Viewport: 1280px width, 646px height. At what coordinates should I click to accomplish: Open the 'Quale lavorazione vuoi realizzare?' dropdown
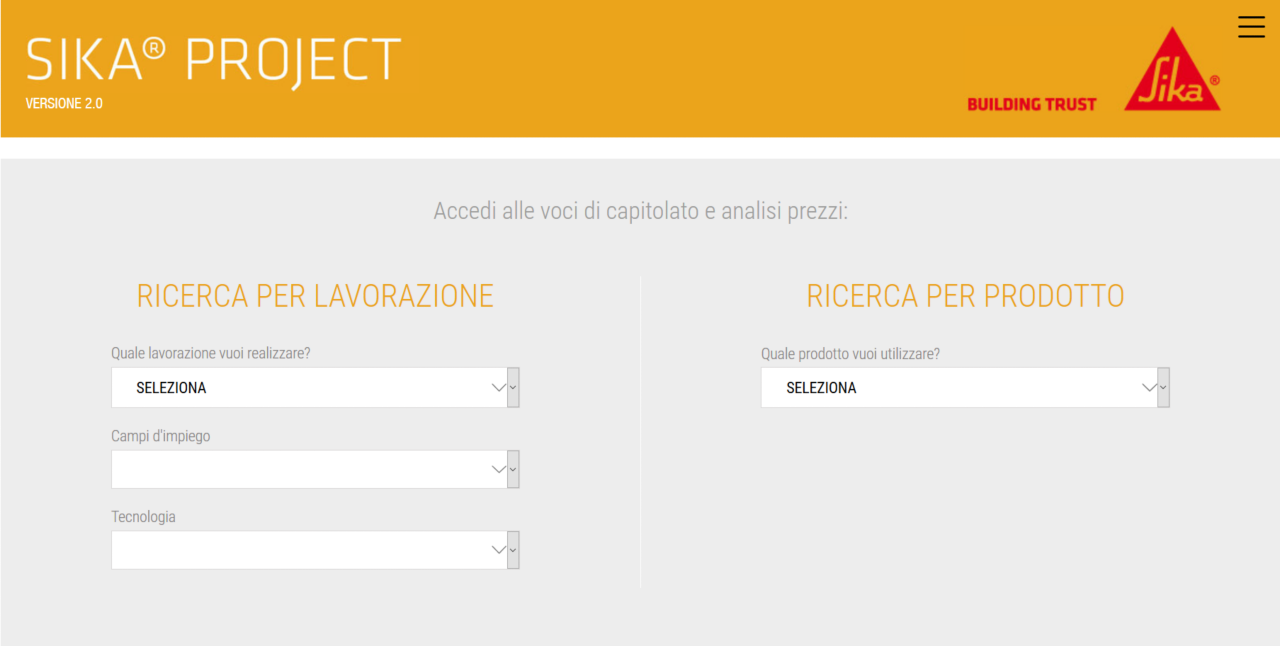(300, 387)
